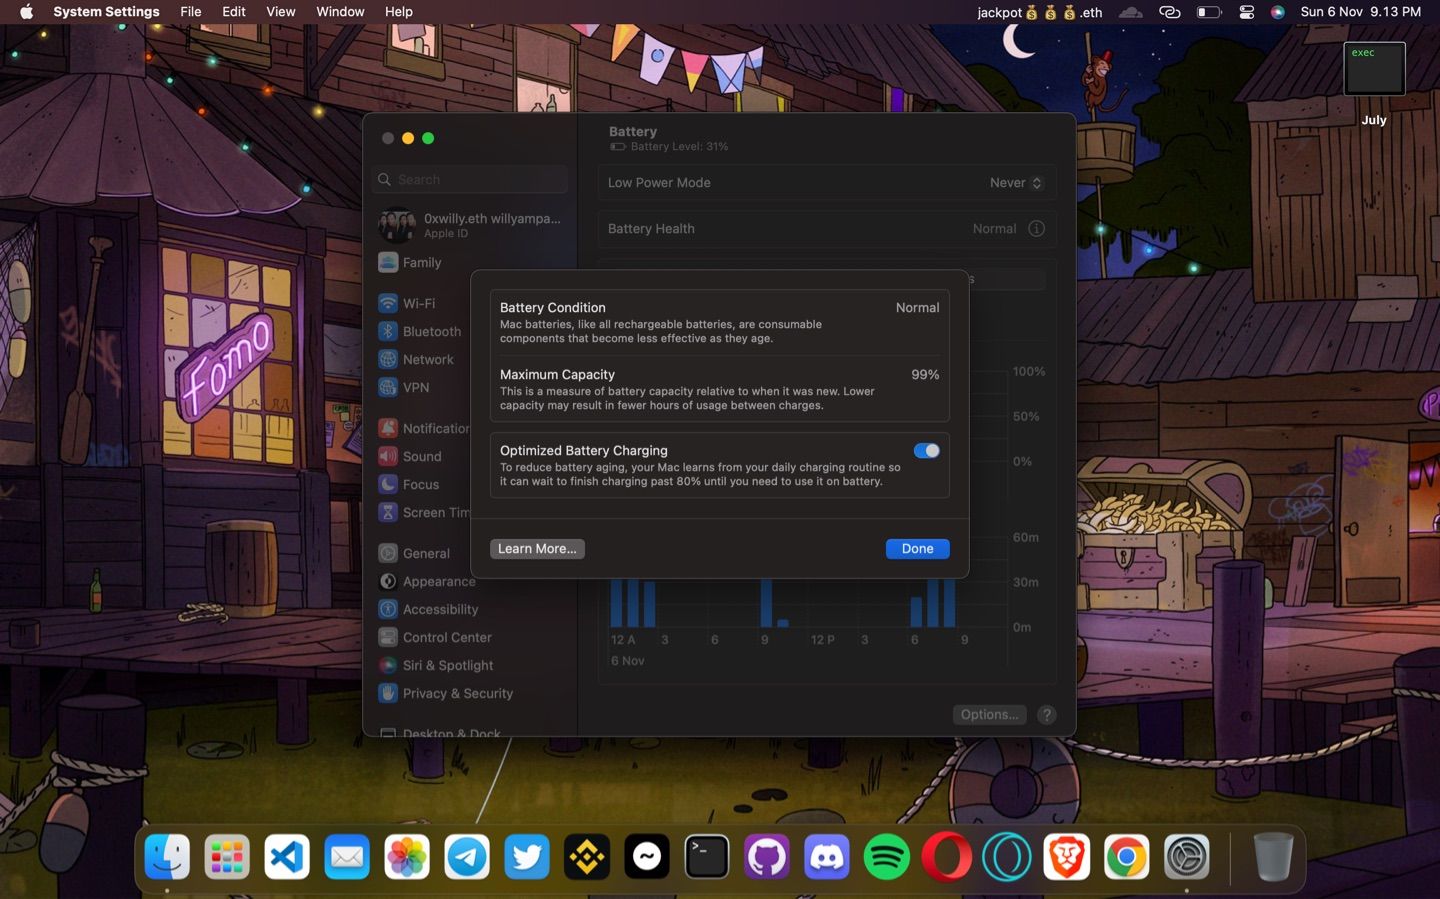Click the help question mark button

click(x=1046, y=714)
